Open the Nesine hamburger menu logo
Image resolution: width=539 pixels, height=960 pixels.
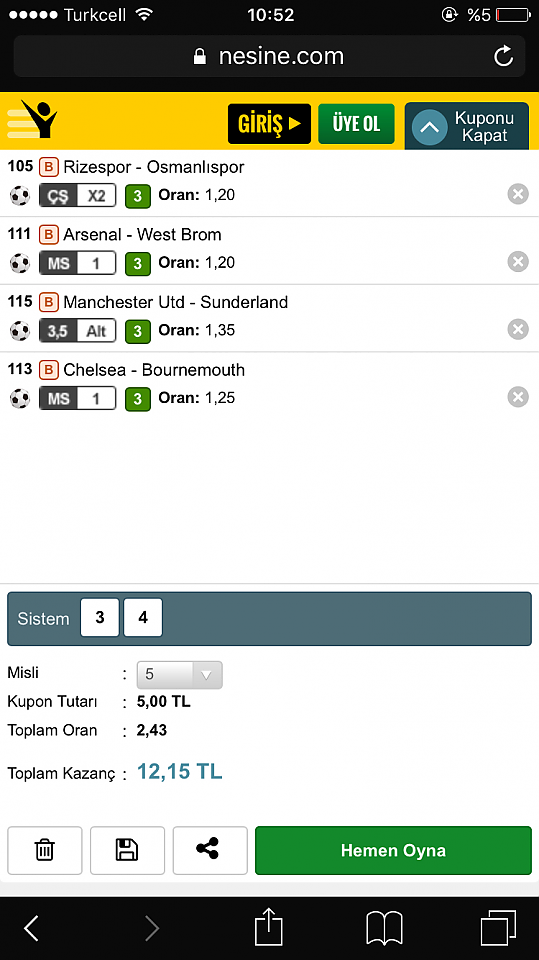tap(32, 119)
